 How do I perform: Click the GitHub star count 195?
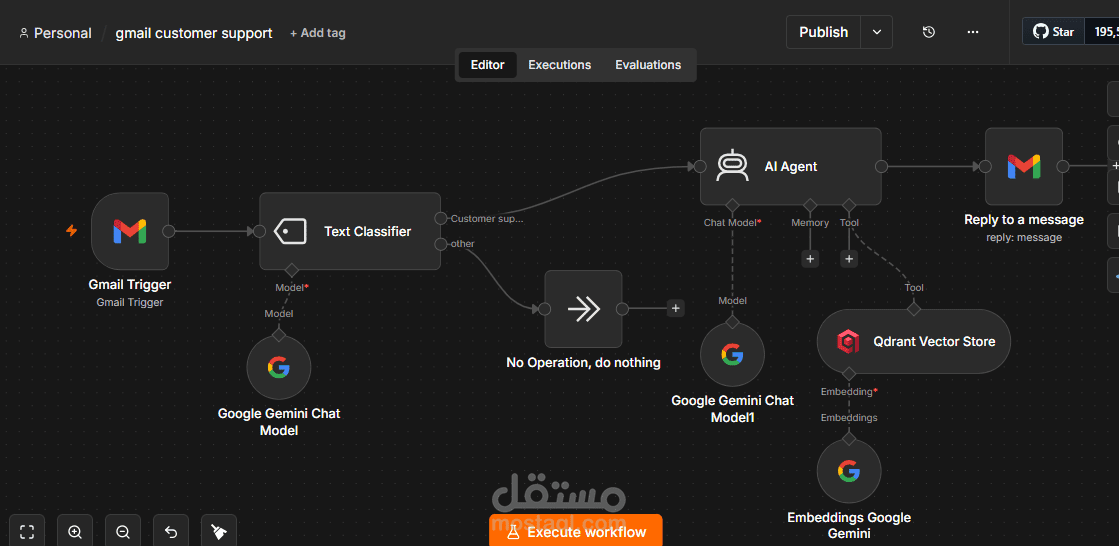coord(1102,32)
